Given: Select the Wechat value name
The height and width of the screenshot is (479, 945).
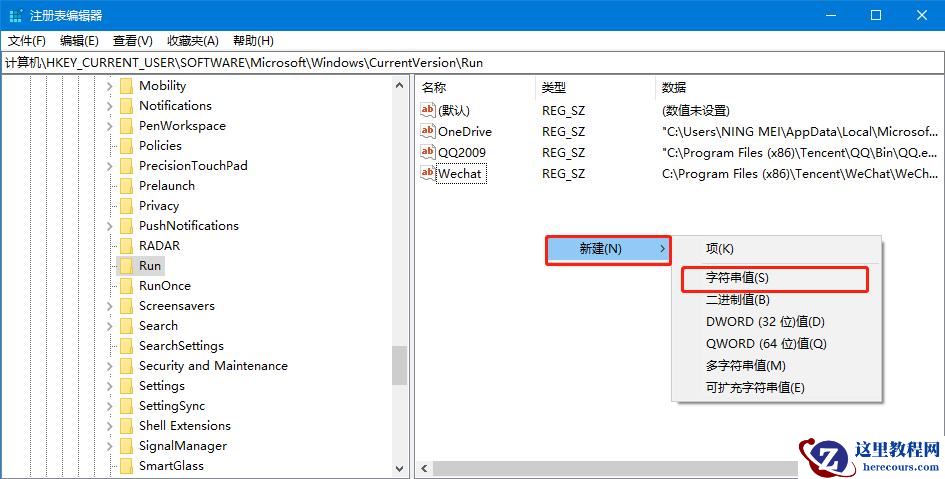Looking at the screenshot, I should pos(460,174).
